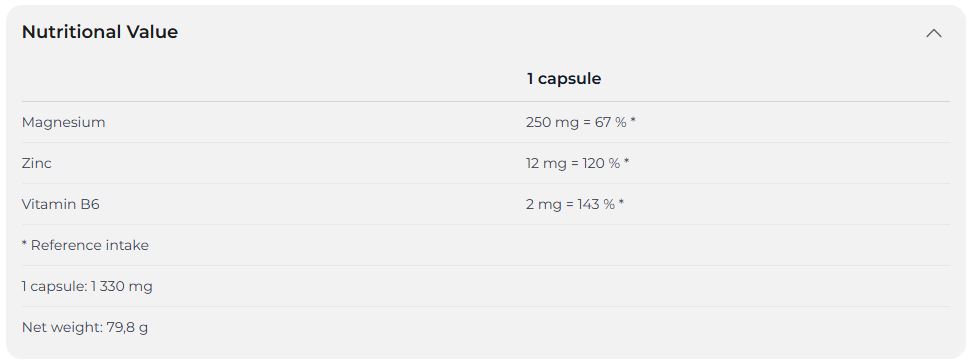Click the Vitamin B6 row label
972x364 pixels.
[x=61, y=205]
